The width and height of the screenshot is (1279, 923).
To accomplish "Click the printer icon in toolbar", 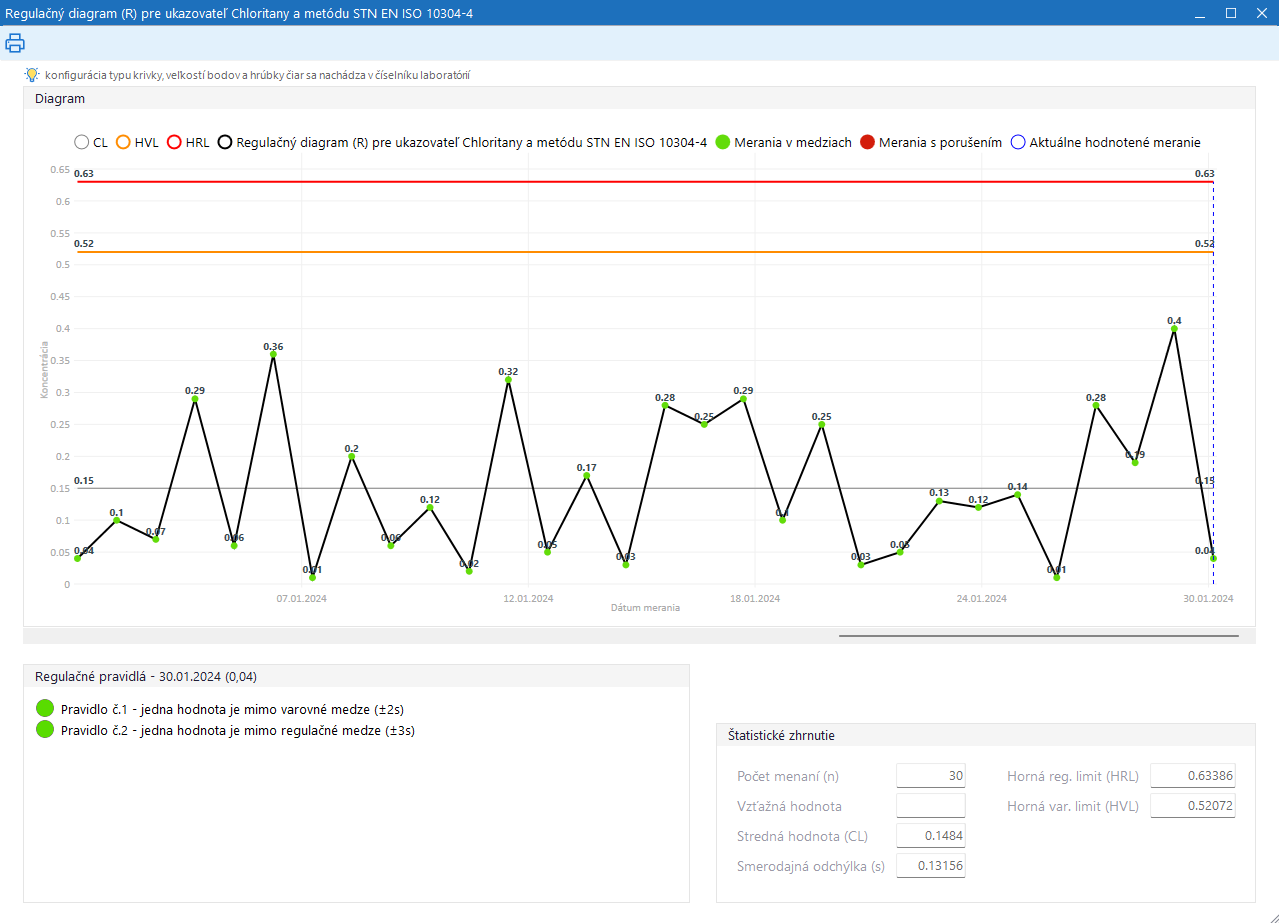I will pyautogui.click(x=15, y=43).
